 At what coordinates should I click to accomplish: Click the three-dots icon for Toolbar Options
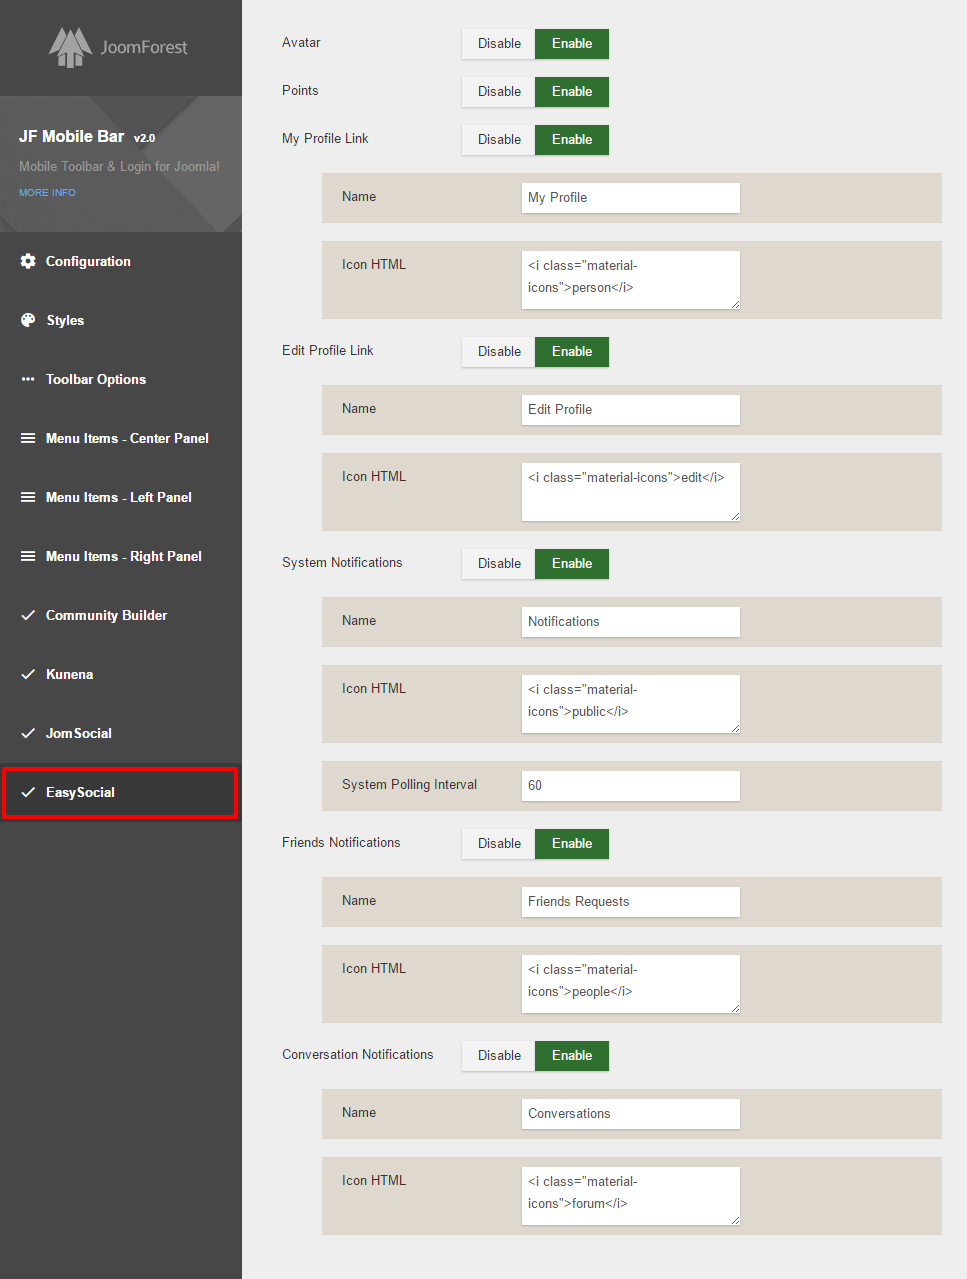pyautogui.click(x=28, y=379)
